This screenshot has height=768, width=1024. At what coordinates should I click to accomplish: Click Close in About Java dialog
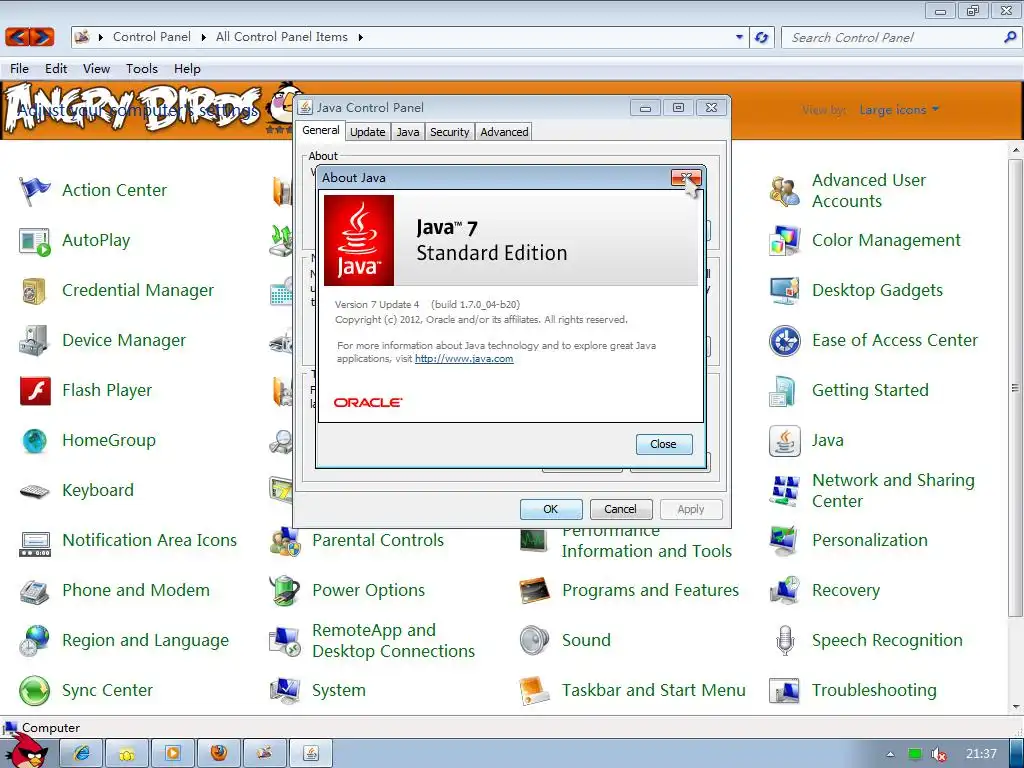[664, 444]
